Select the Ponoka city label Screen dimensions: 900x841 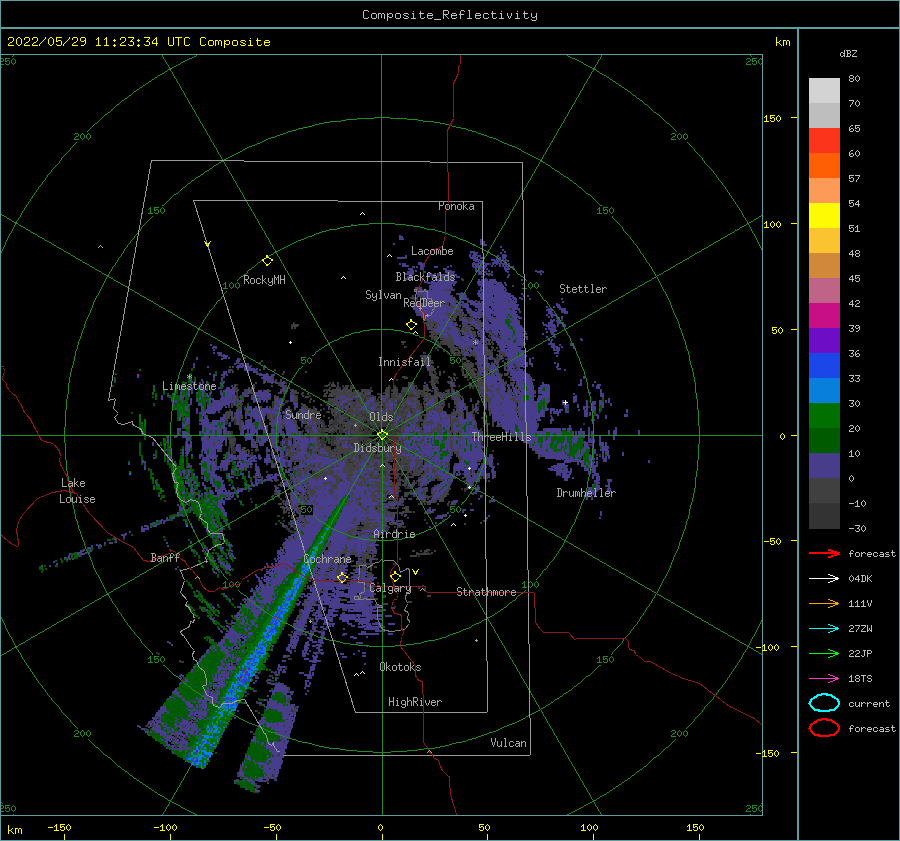coord(456,206)
